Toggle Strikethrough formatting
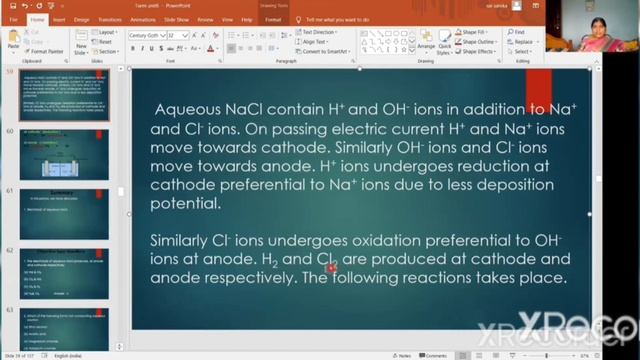The width and height of the screenshot is (640, 360). pyautogui.click(x=171, y=49)
